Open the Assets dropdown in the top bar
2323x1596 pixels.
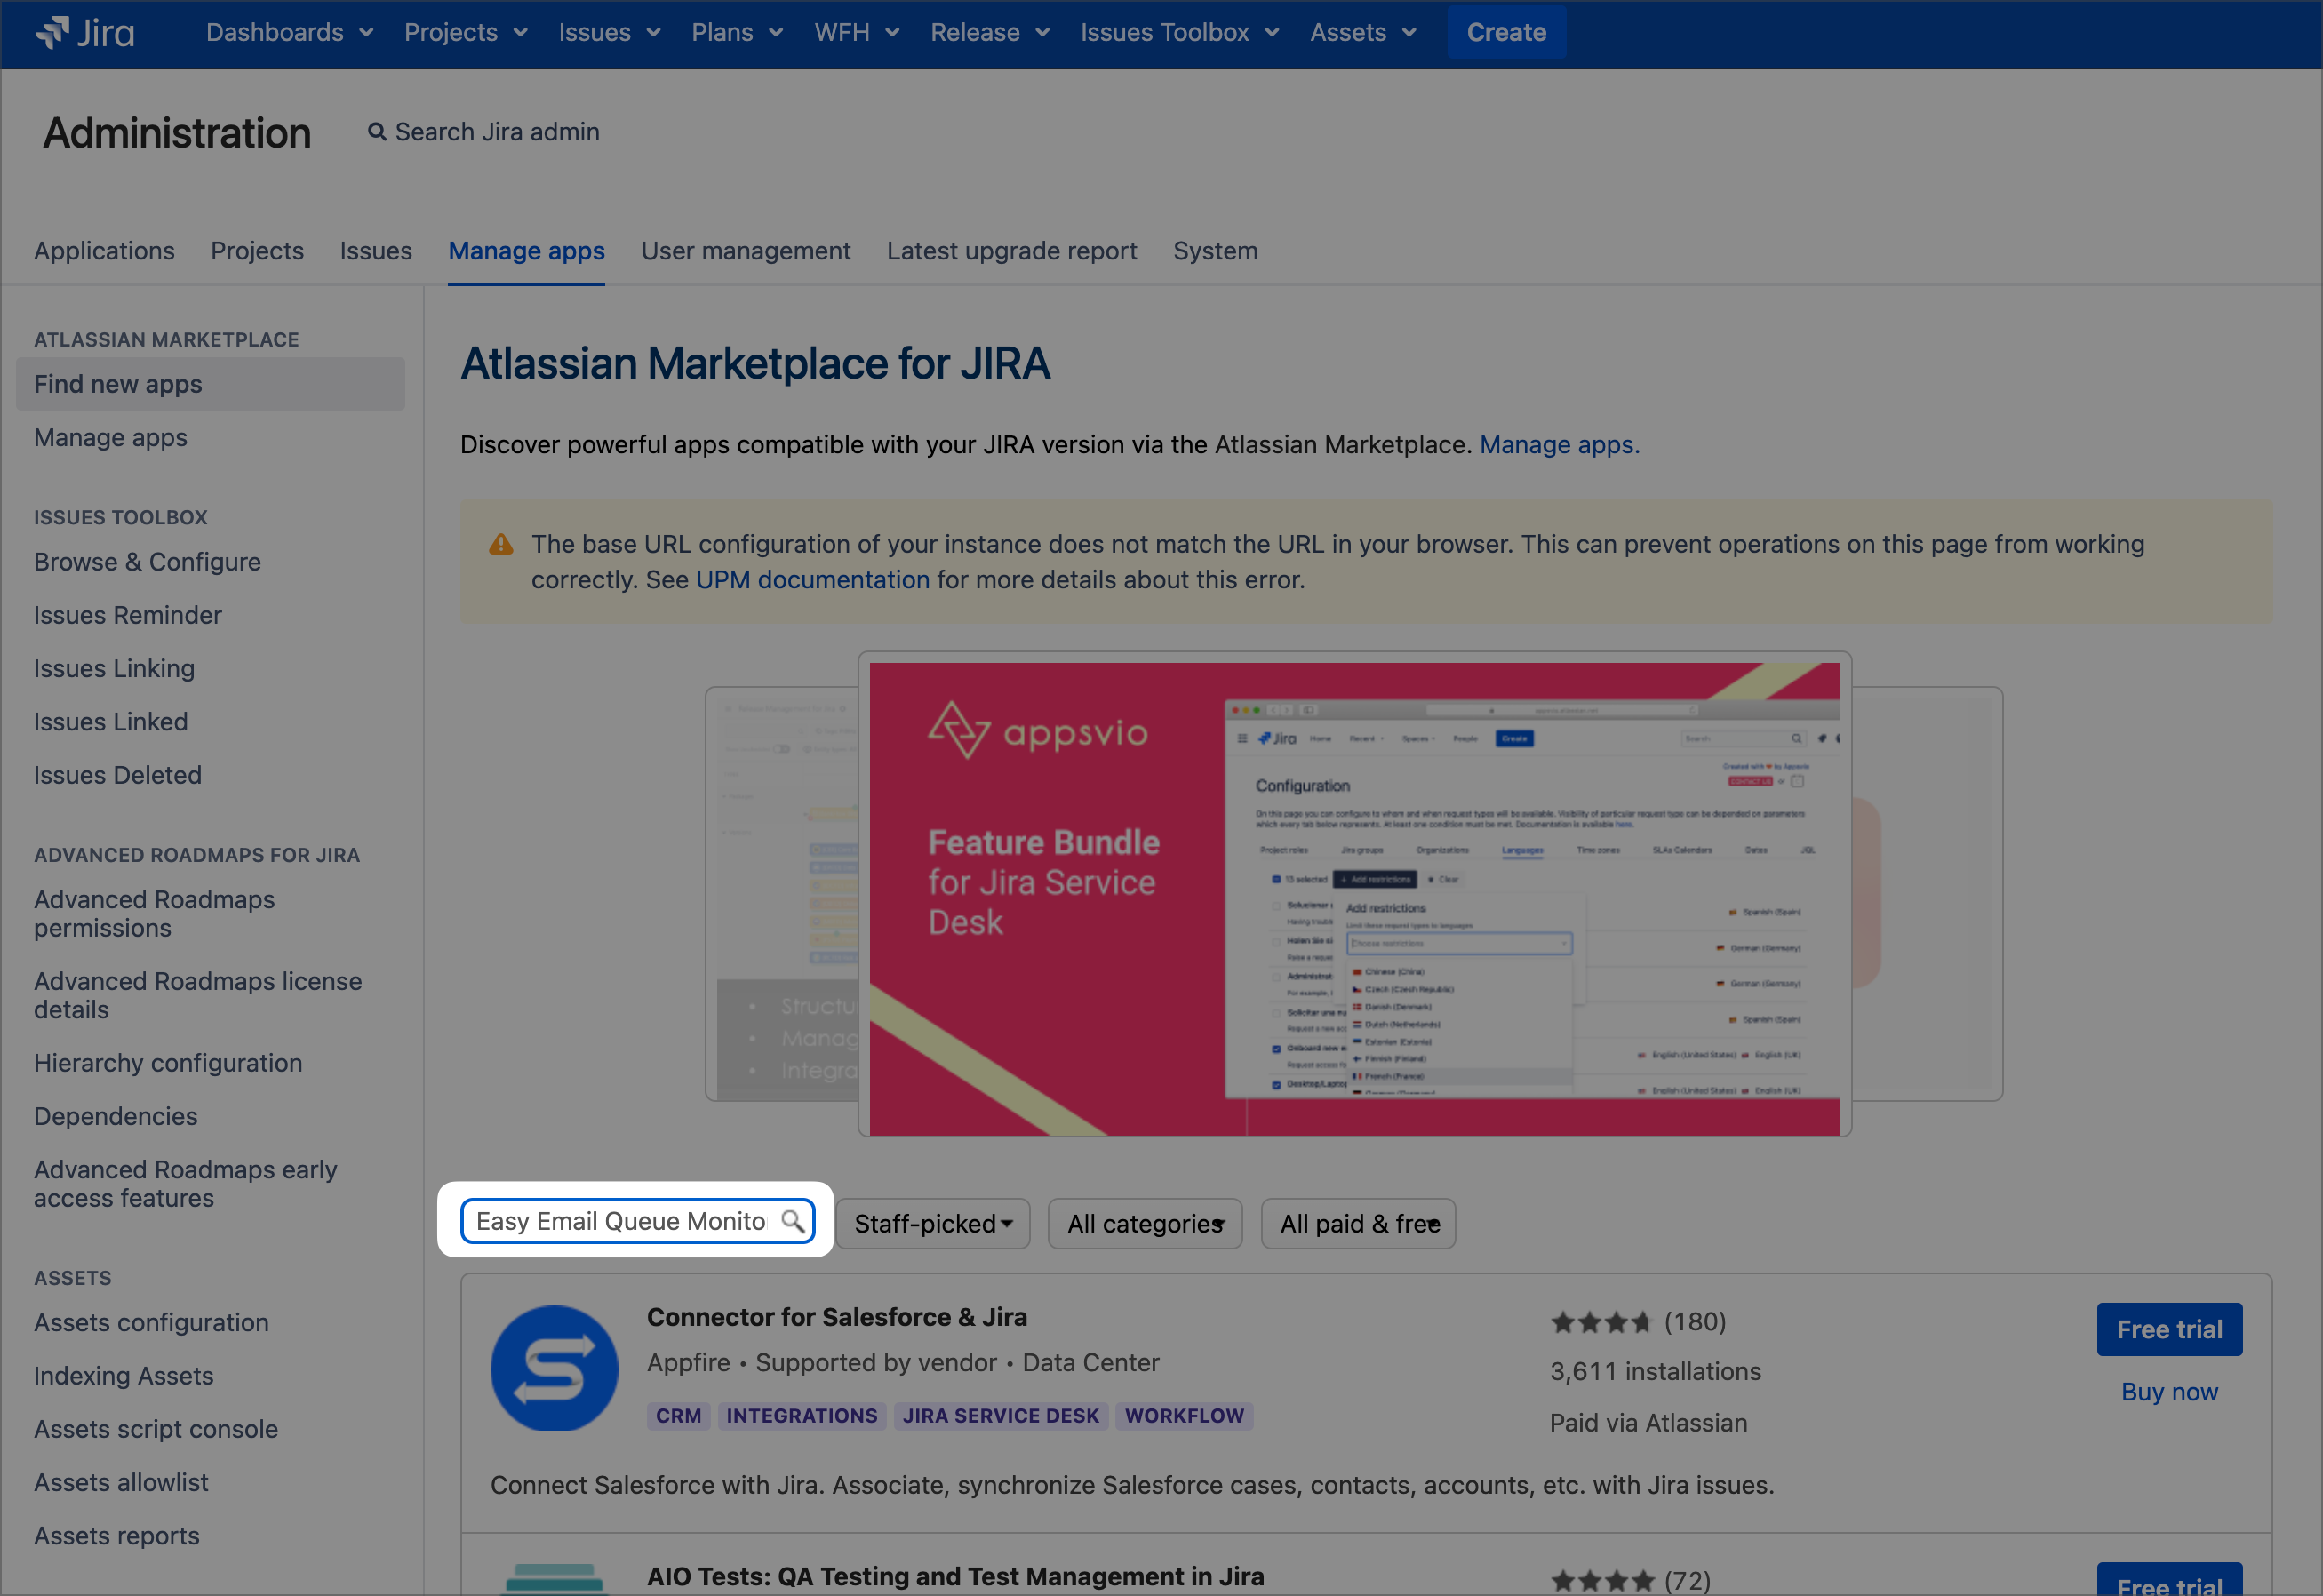[x=1363, y=32]
